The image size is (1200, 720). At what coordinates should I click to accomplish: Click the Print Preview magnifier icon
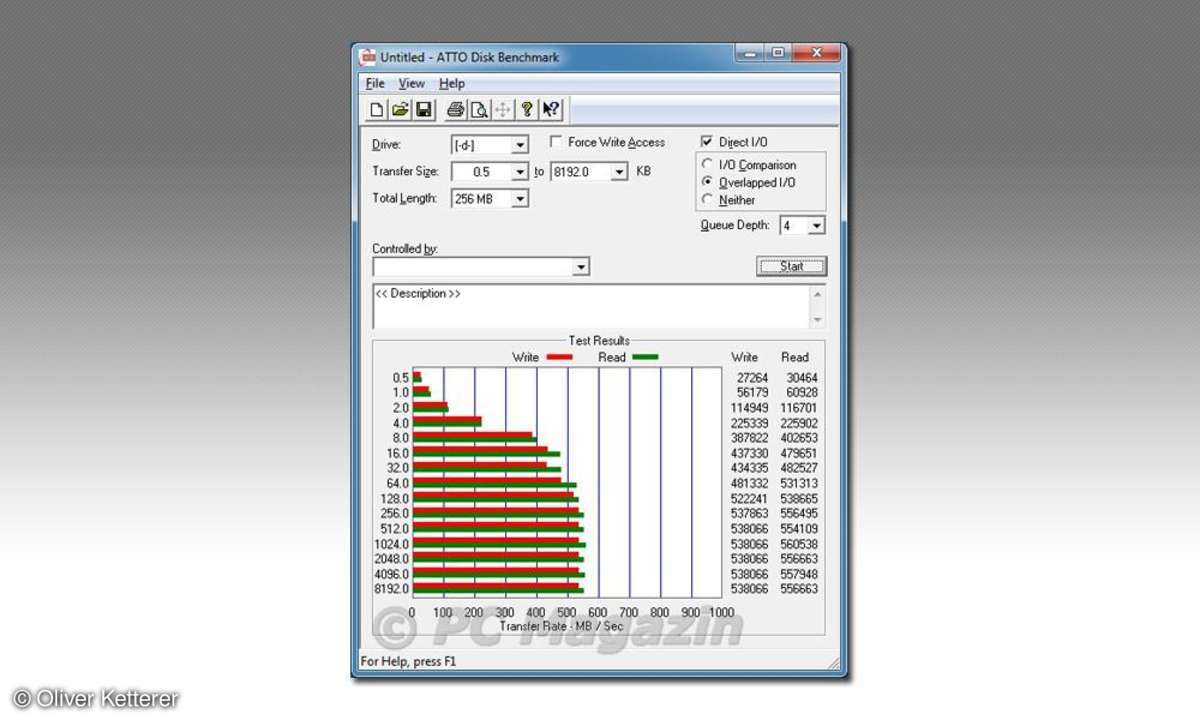coord(479,110)
